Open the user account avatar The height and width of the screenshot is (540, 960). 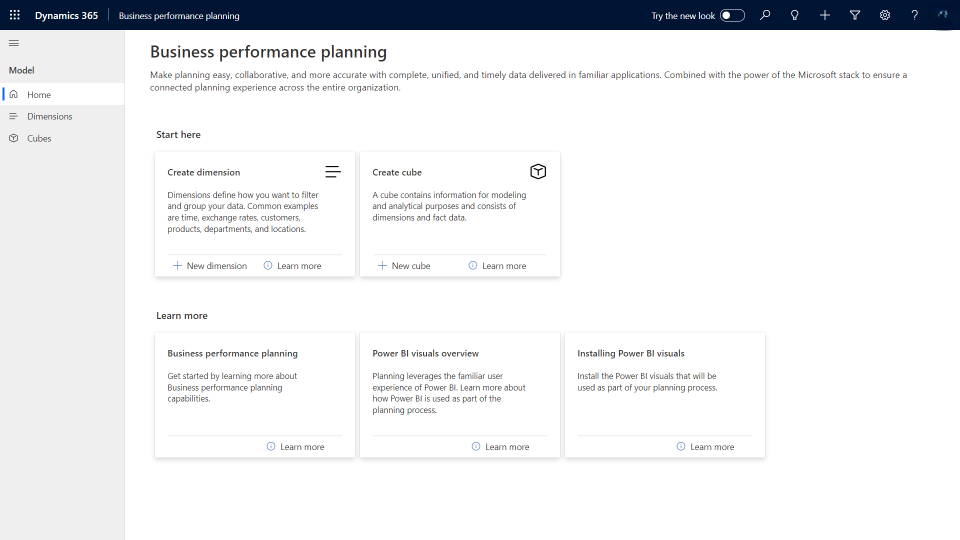(943, 15)
